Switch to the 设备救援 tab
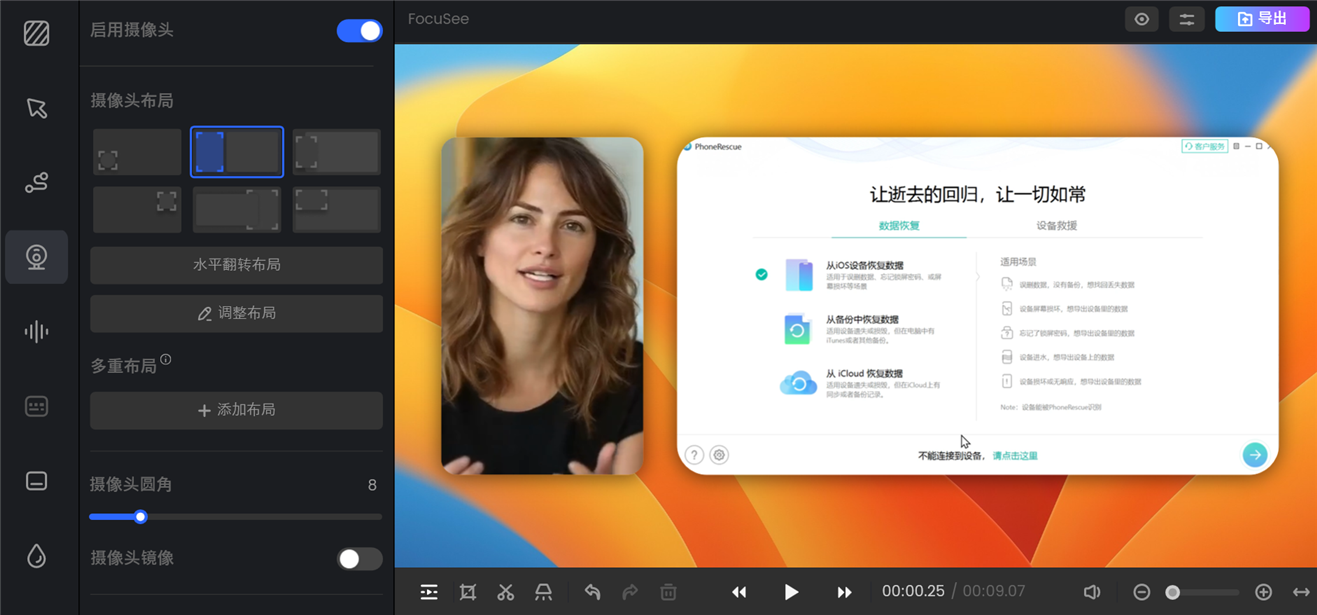The image size is (1317, 615). click(1057, 226)
